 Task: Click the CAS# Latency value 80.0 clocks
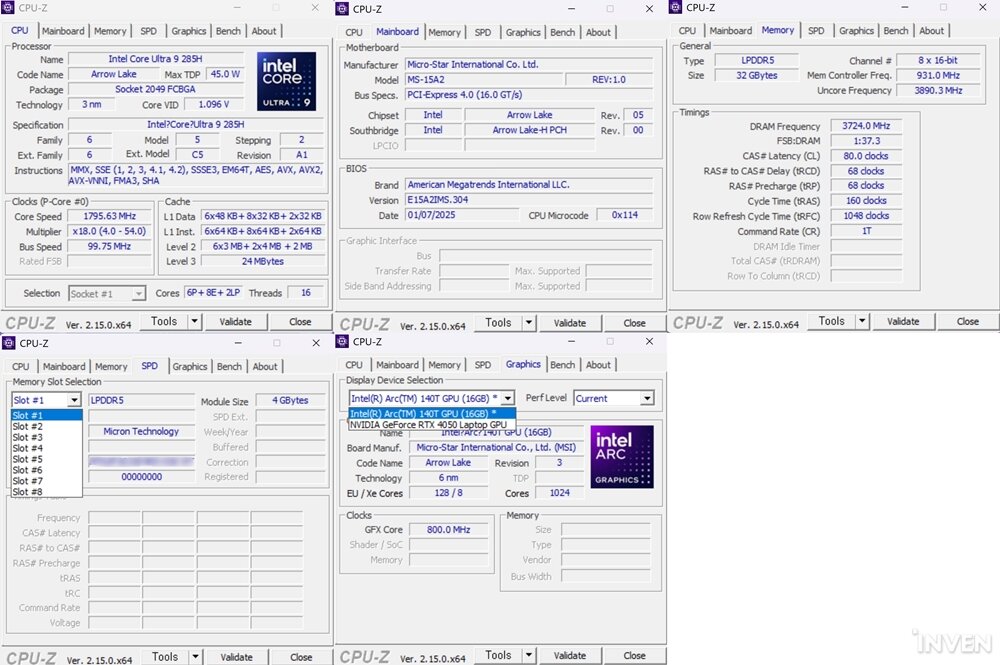click(x=866, y=156)
